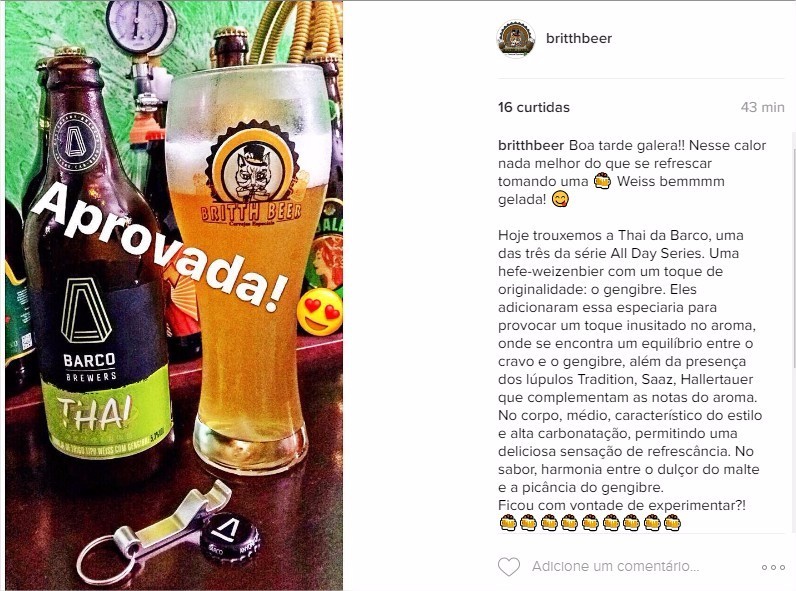Like the post with the heart icon
This screenshot has width=796, height=591.
[x=509, y=567]
